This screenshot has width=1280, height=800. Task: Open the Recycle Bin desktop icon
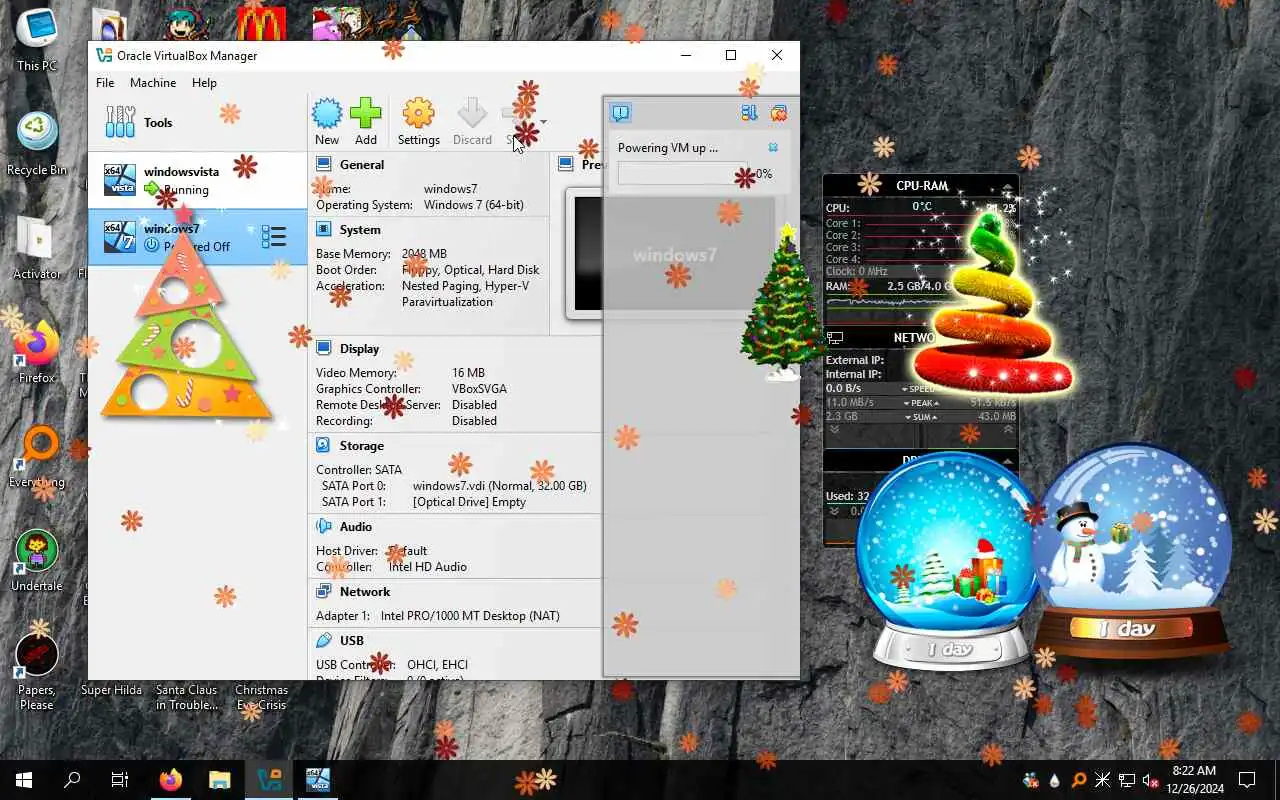[37, 144]
